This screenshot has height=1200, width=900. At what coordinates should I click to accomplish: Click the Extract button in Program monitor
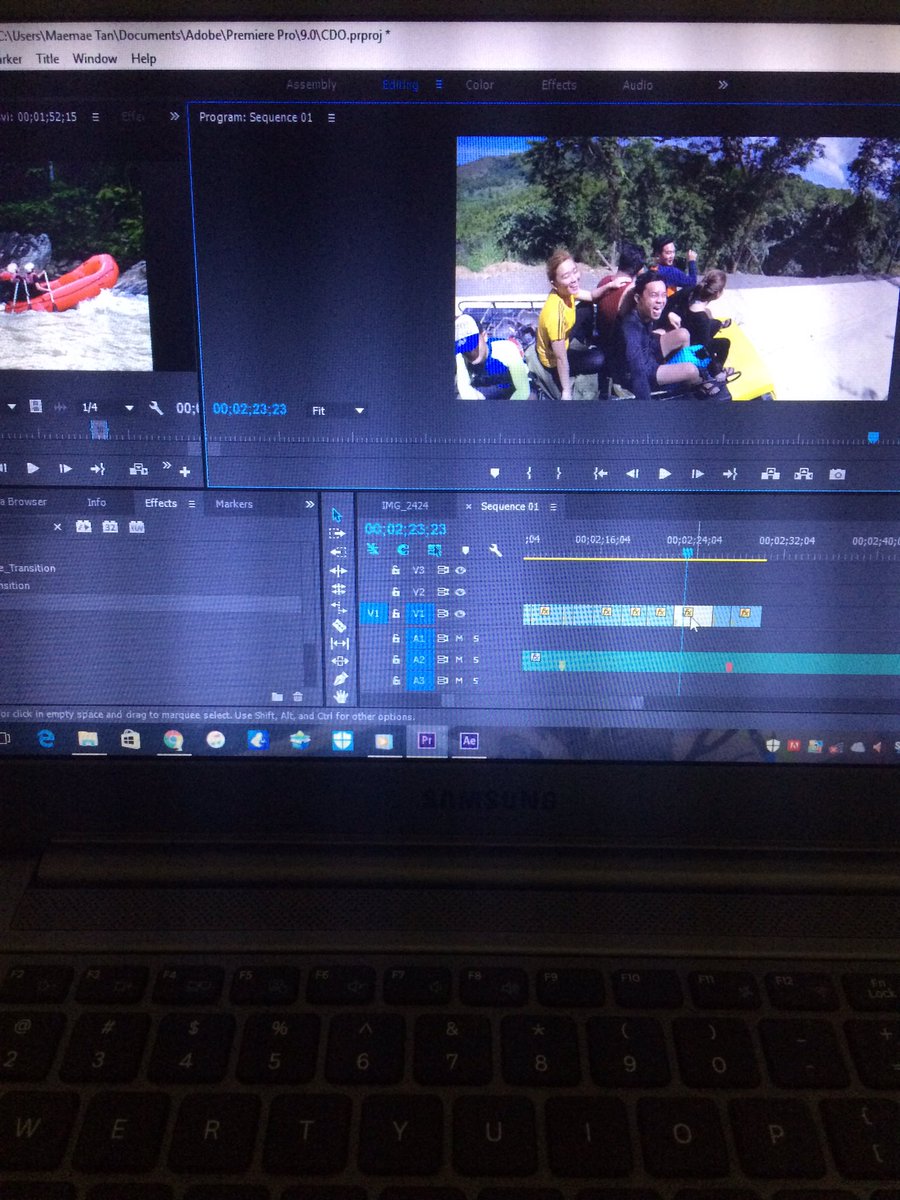(x=803, y=474)
